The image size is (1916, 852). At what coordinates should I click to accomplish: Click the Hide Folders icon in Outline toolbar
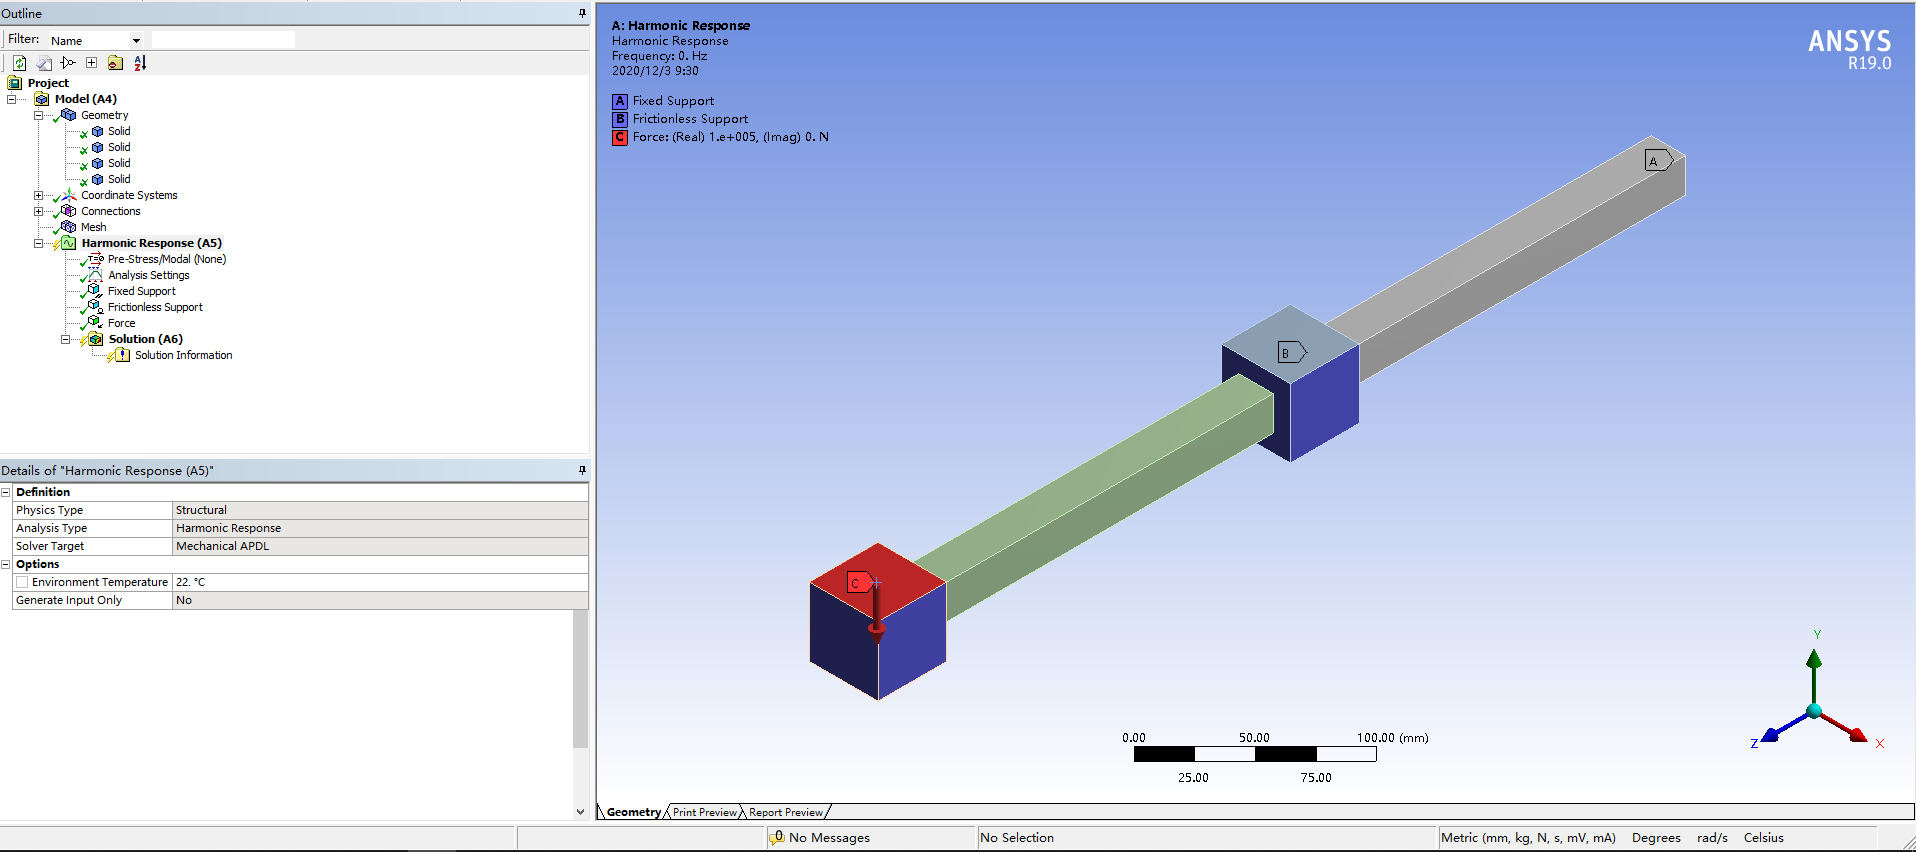tap(115, 63)
